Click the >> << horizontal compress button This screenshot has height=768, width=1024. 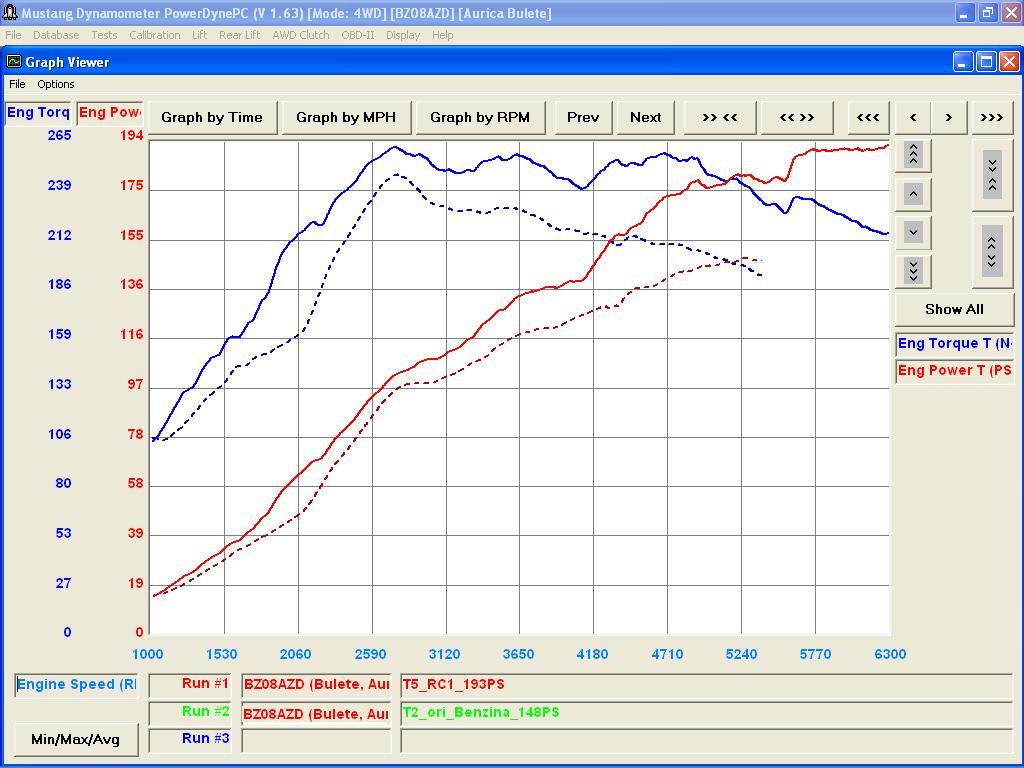coord(720,118)
